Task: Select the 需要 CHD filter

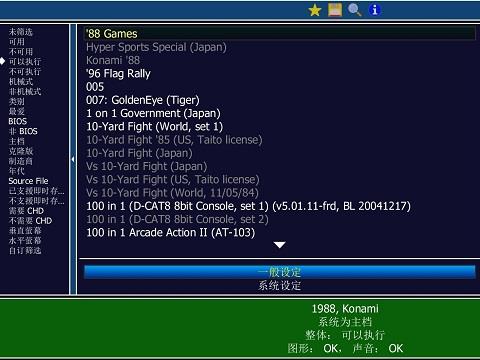Action: coord(26,211)
